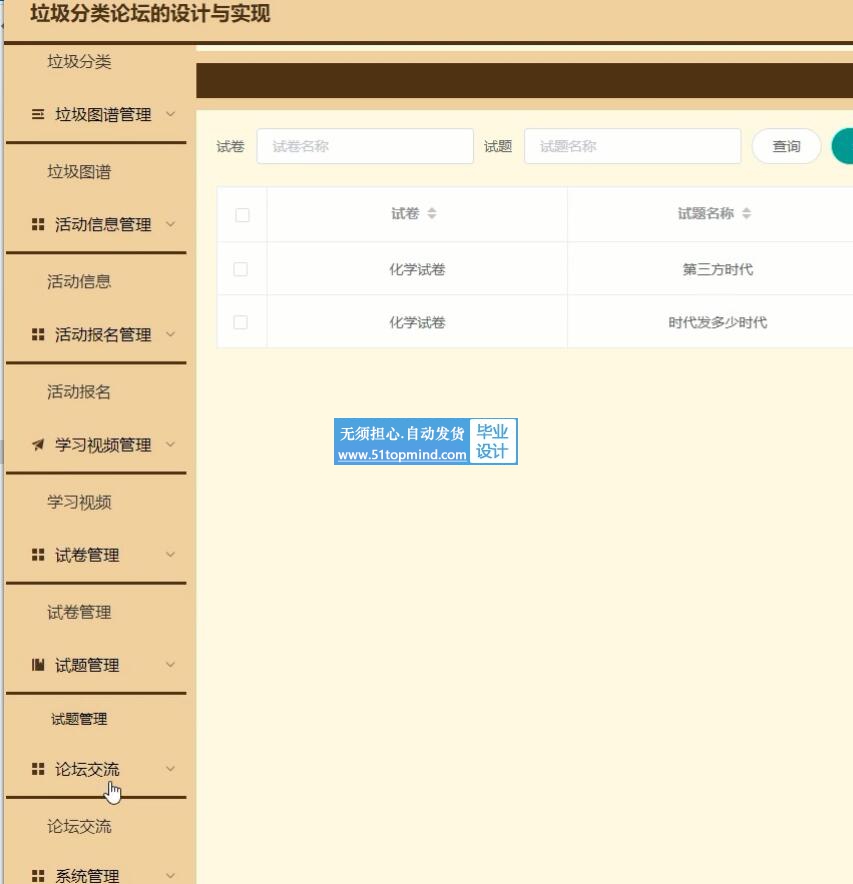Image resolution: width=853 pixels, height=884 pixels.
Task: Open 试卷管理 submenu item below header
Action: pos(79,612)
